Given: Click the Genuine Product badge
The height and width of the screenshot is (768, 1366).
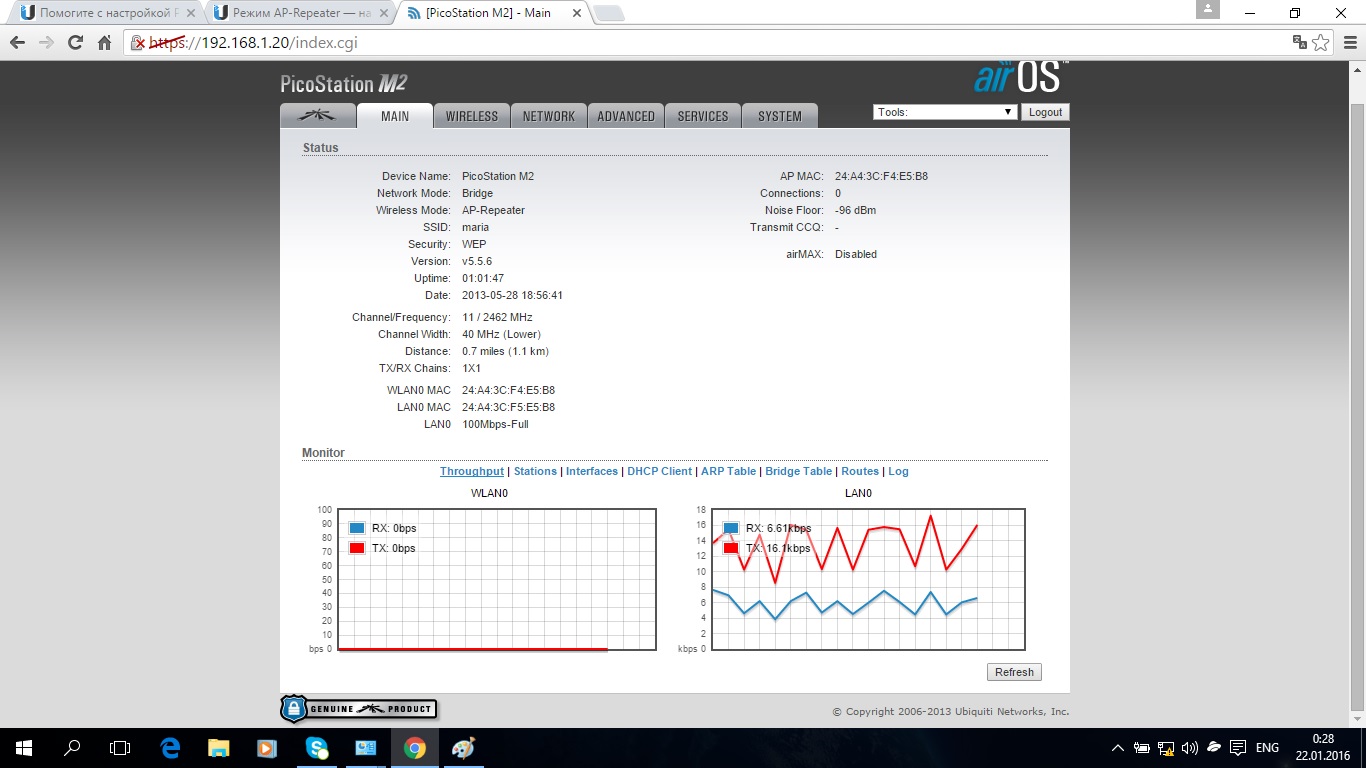Looking at the screenshot, I should (359, 709).
